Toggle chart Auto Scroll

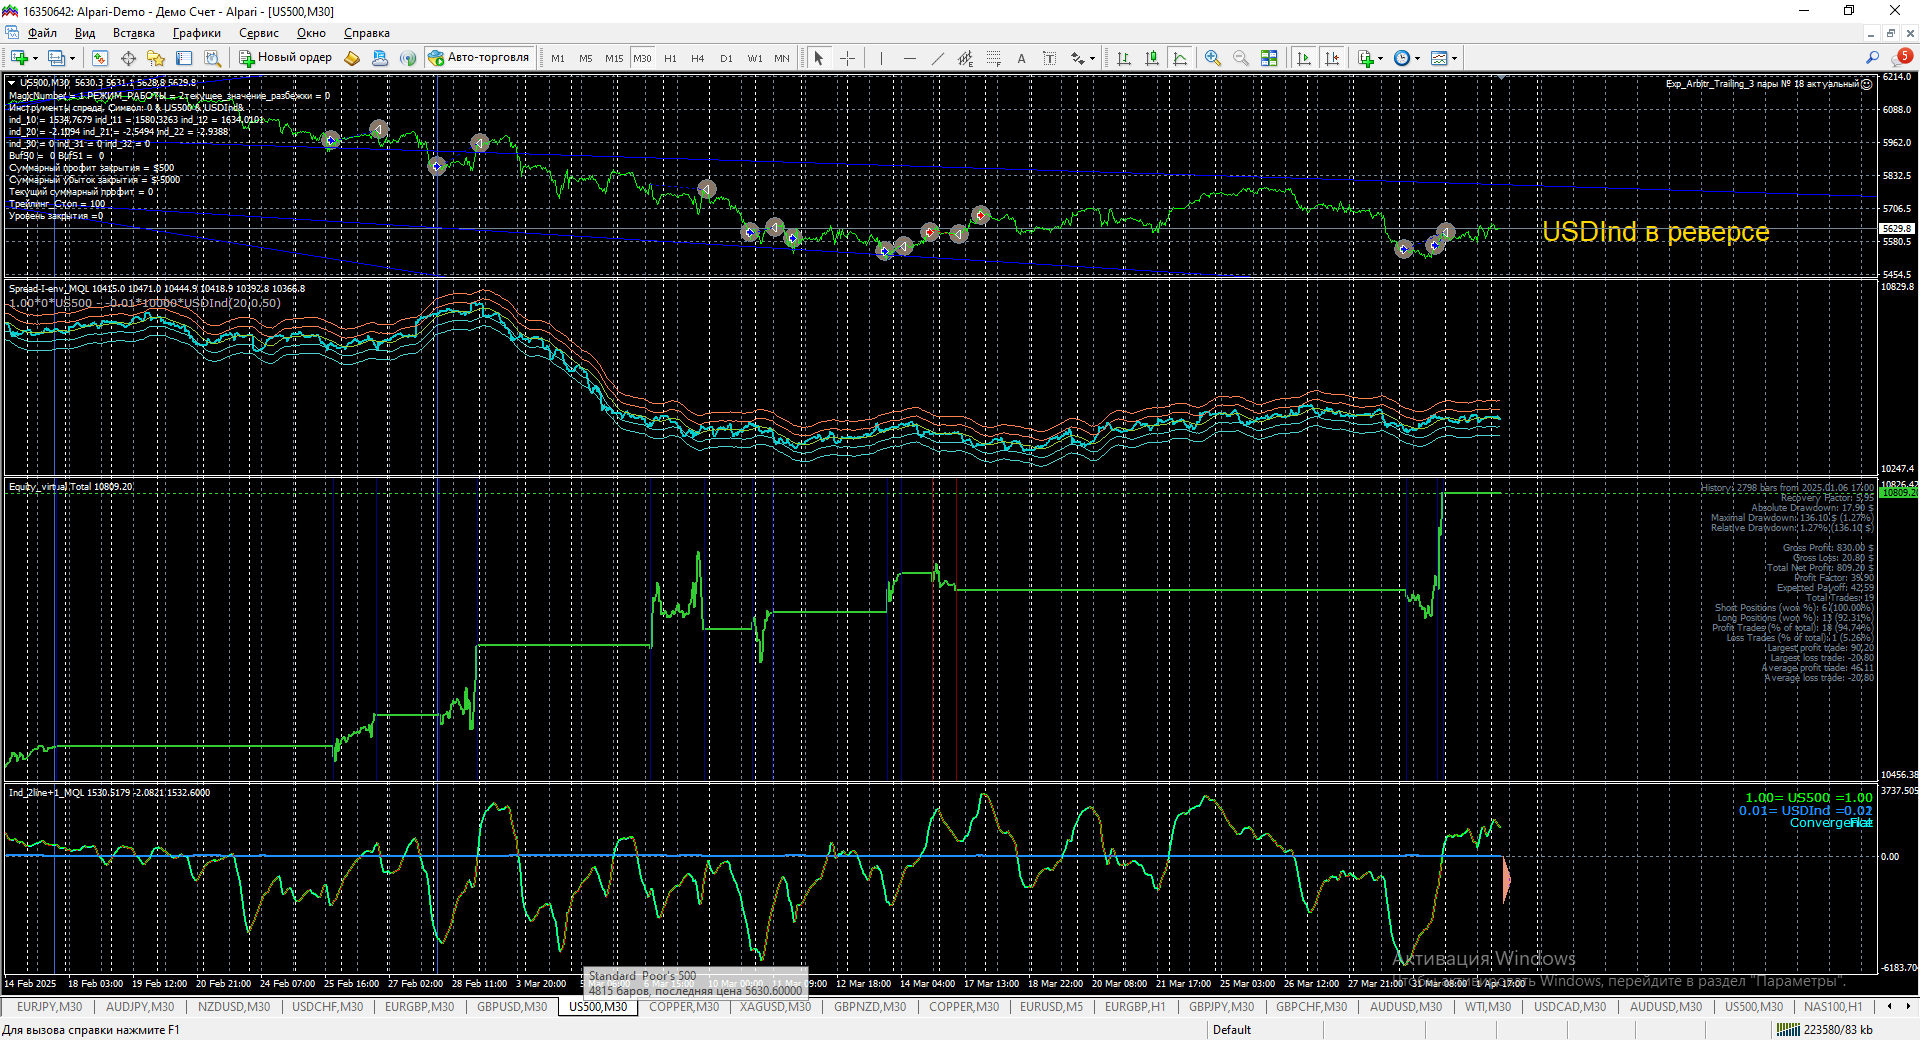pyautogui.click(x=1304, y=58)
